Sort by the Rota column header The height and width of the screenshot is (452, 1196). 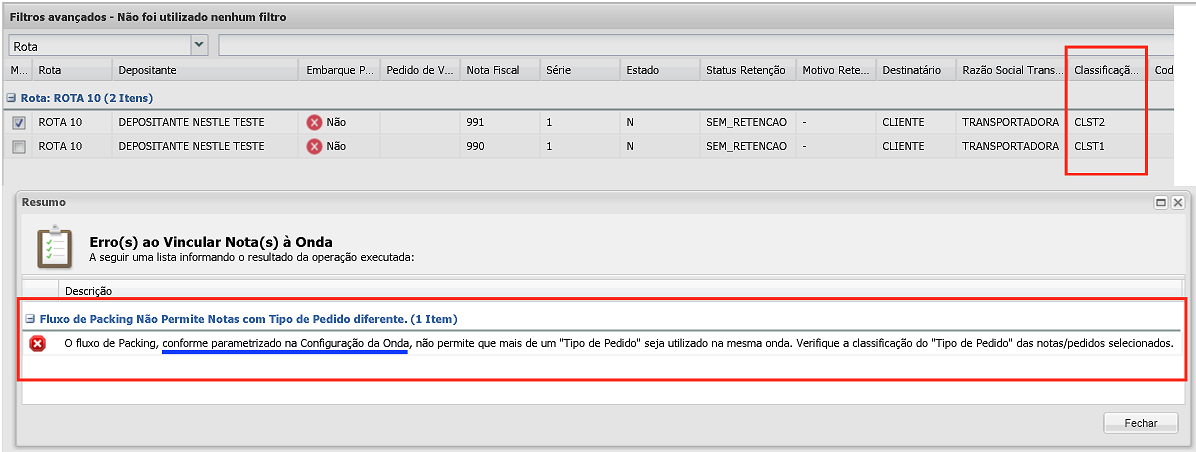coord(72,70)
